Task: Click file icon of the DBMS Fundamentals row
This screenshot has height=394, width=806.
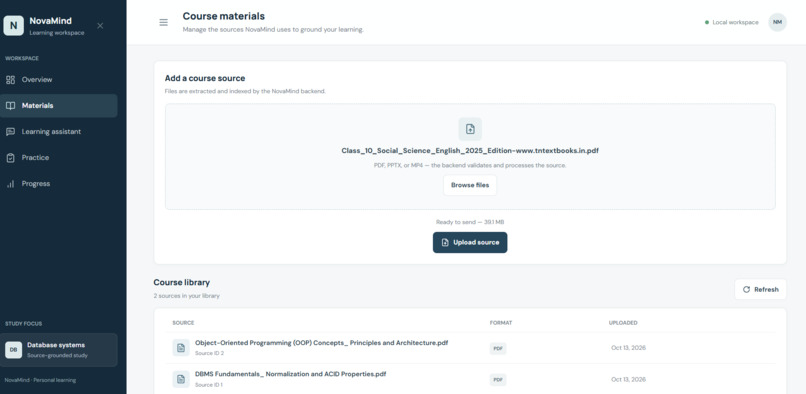Action: coord(181,379)
